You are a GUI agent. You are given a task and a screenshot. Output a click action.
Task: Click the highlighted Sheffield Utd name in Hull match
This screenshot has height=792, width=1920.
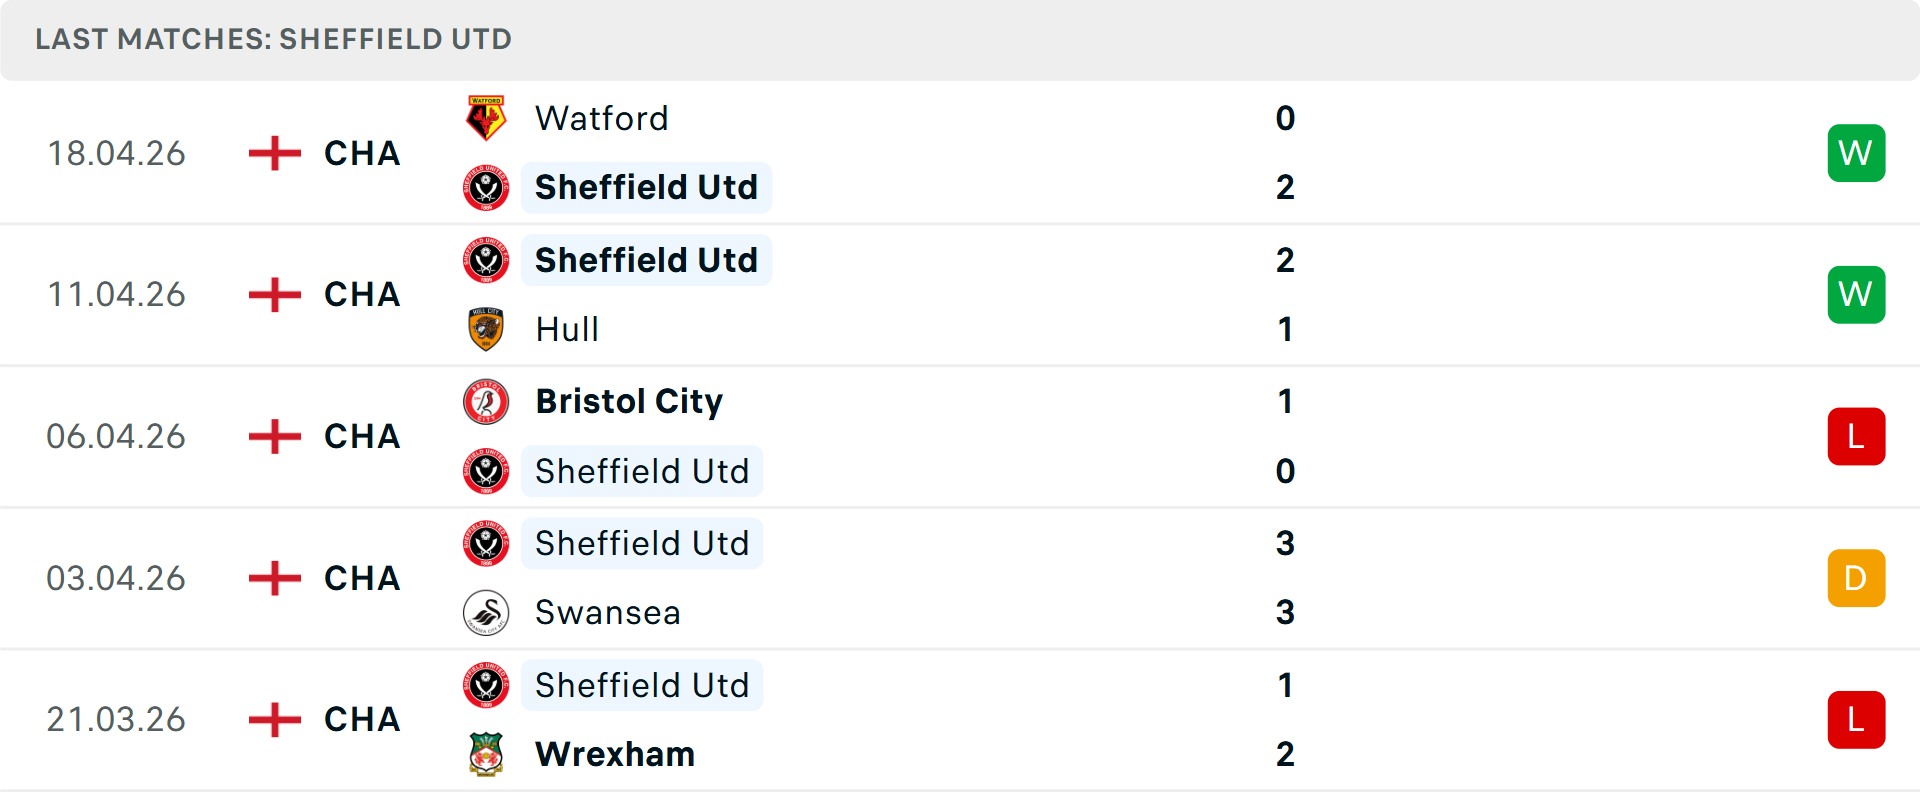click(646, 259)
